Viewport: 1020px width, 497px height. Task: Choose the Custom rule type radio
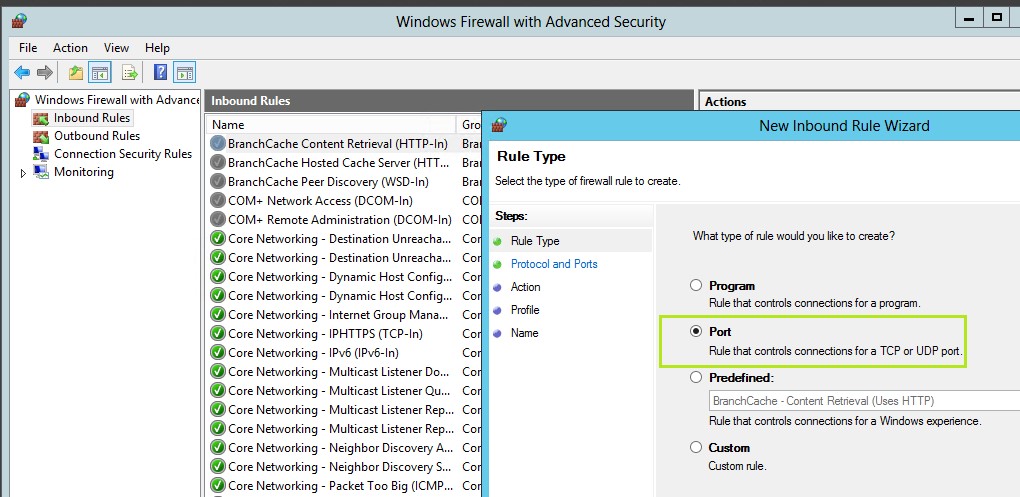696,447
